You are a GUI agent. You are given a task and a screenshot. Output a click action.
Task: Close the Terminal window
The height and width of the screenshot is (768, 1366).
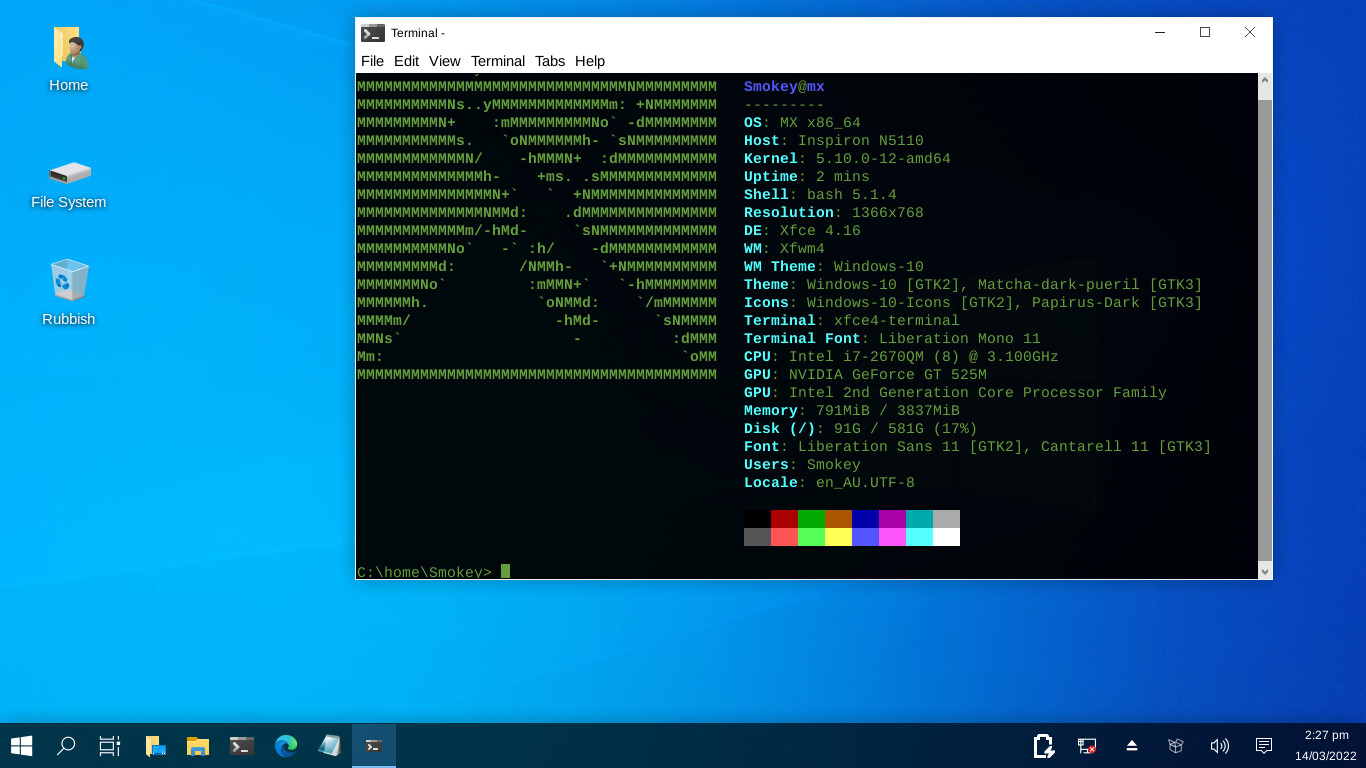coord(1250,32)
